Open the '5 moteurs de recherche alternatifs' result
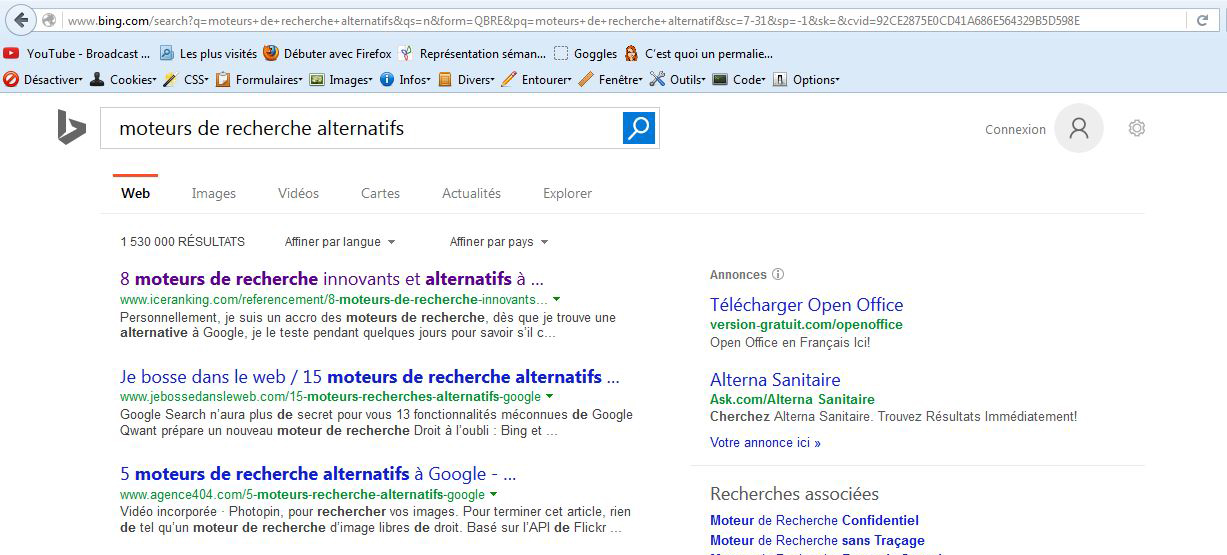 [x=317, y=474]
